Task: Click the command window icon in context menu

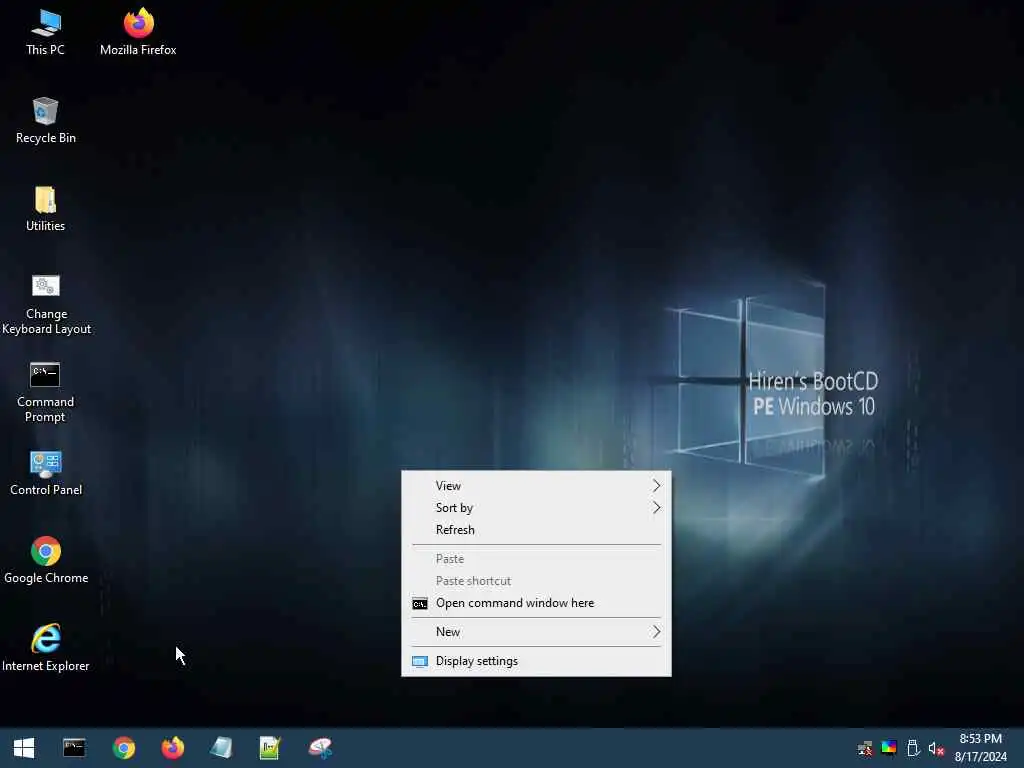Action: [420, 603]
